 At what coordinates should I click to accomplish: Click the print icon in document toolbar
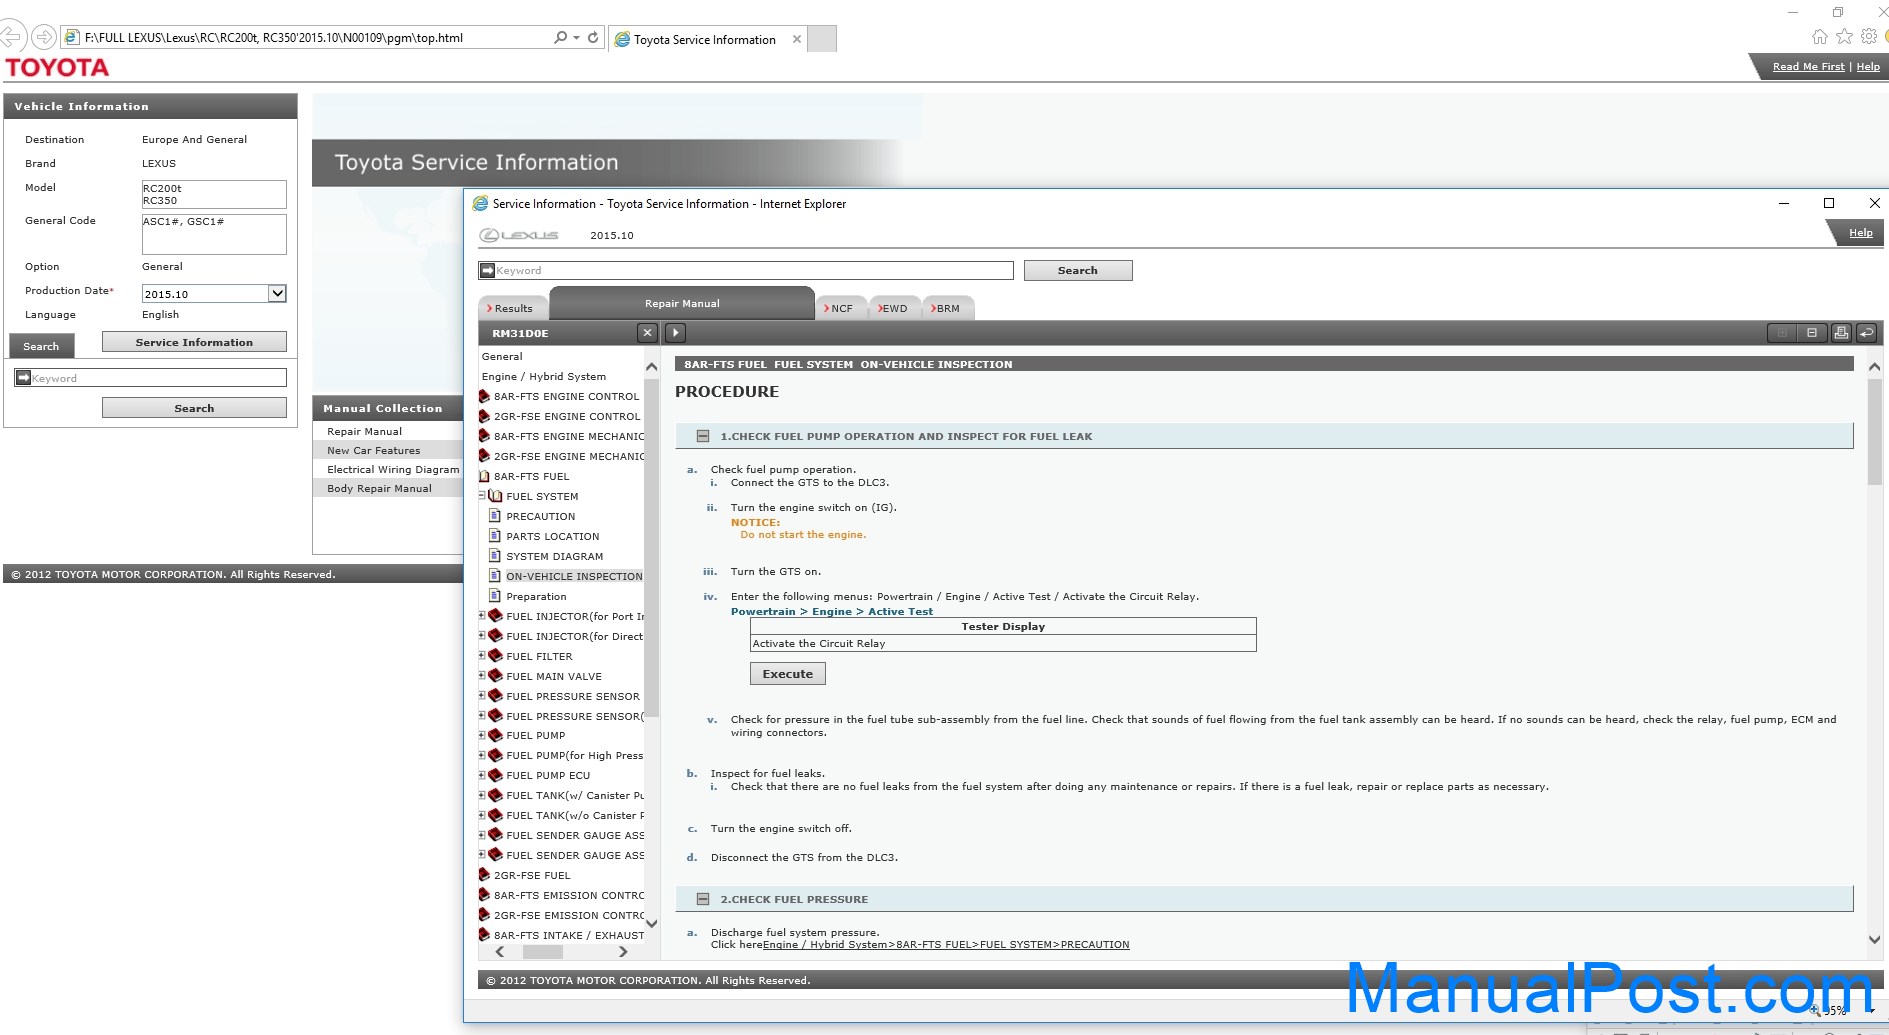tap(1841, 333)
